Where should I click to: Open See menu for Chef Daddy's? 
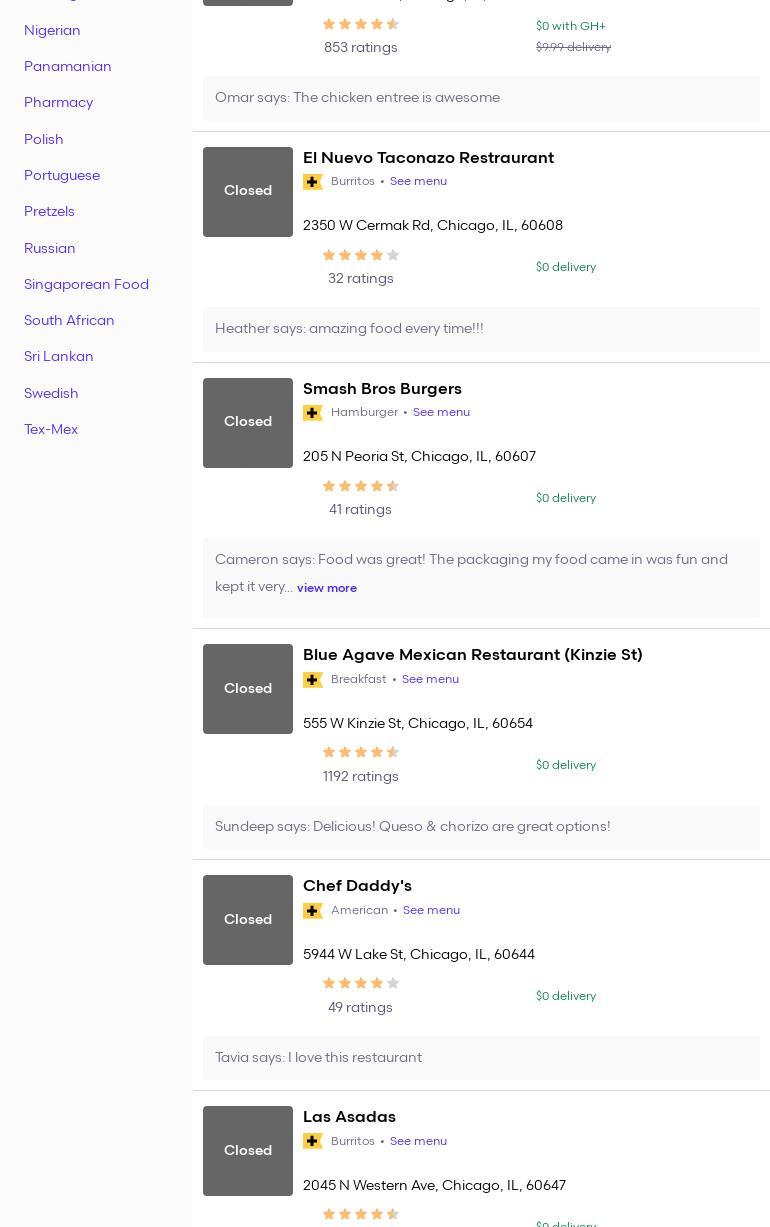(431, 911)
